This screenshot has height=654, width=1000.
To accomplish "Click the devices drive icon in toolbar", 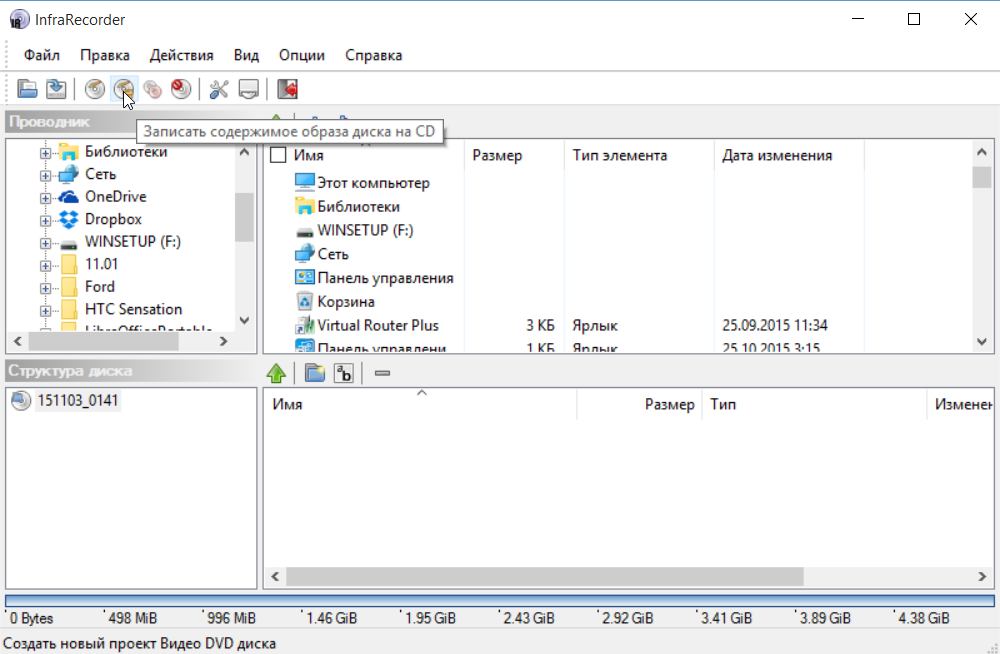I will 248,89.
